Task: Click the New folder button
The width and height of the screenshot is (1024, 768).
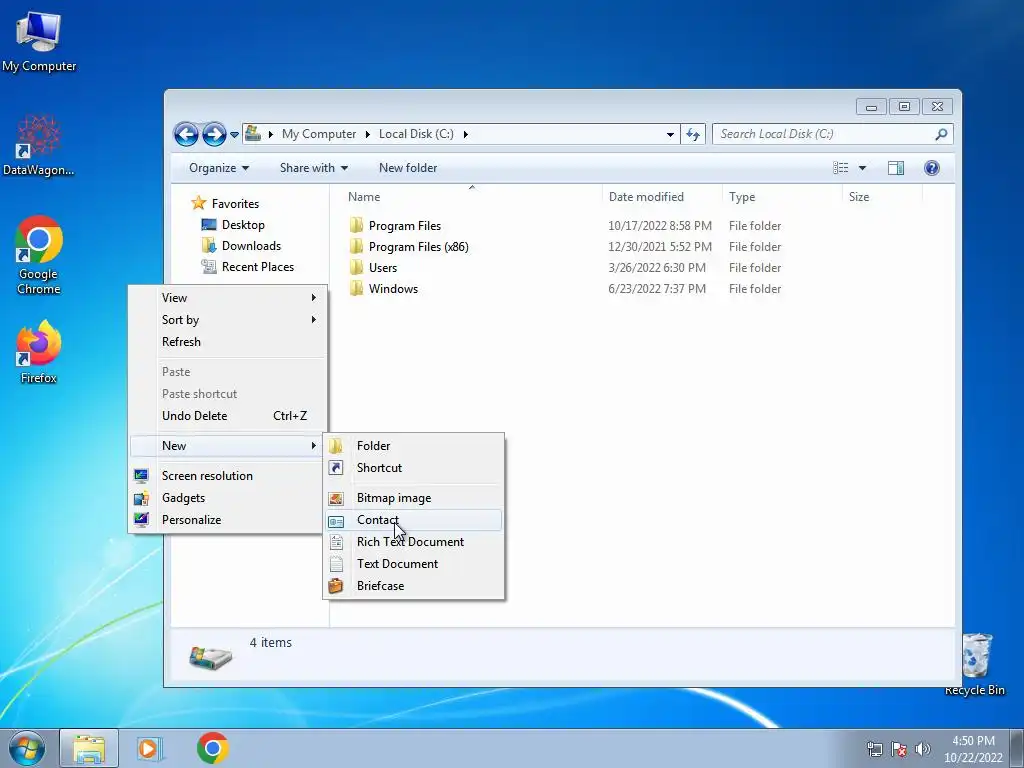Action: point(408,168)
